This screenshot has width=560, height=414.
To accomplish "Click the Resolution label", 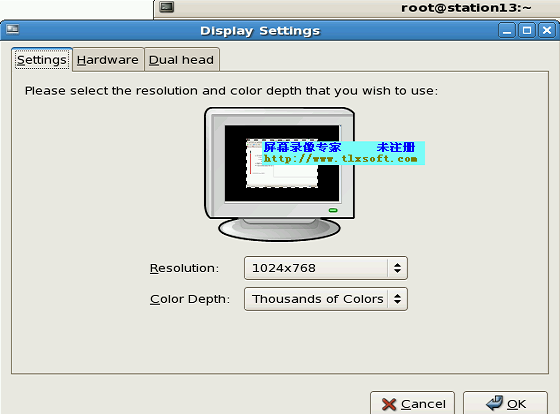I will click(184, 268).
